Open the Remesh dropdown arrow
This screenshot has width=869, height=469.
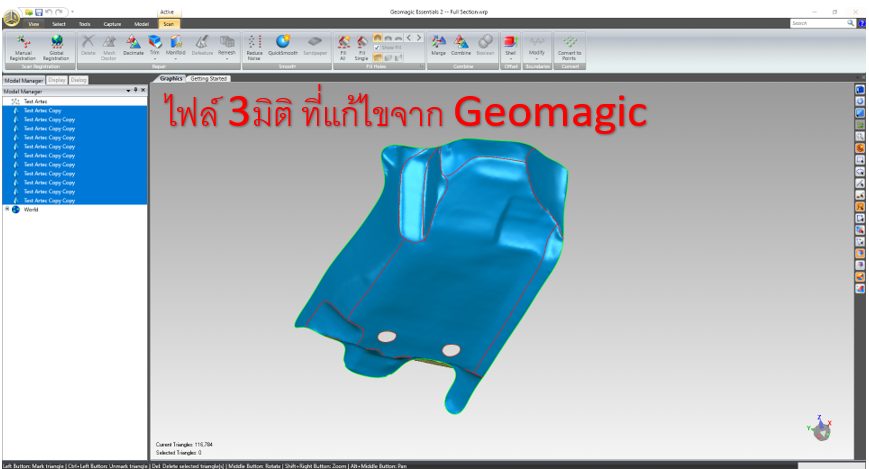(227, 58)
